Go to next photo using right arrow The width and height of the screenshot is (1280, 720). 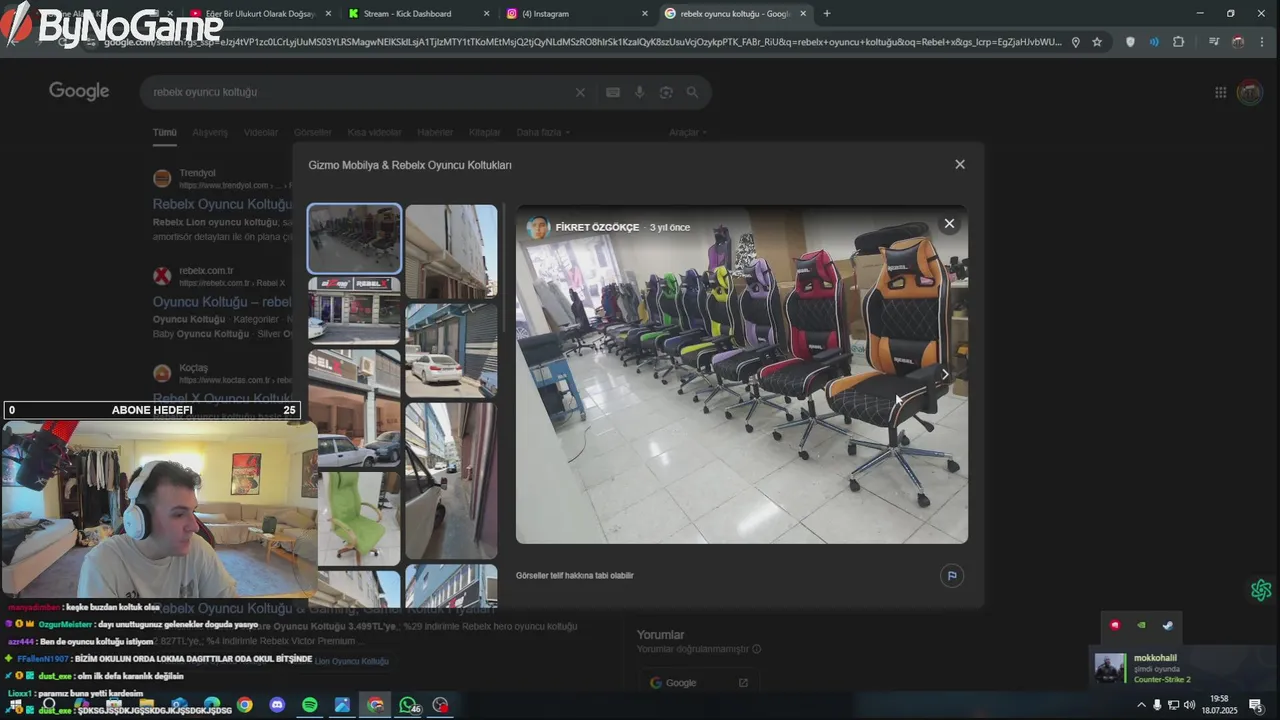945,374
